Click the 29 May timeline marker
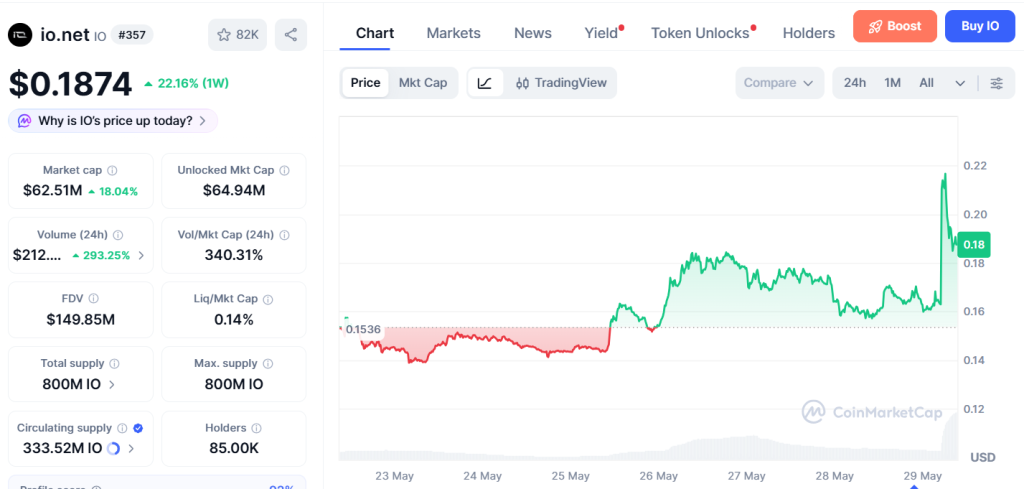This screenshot has height=489, width=1024. pyautogui.click(x=914, y=486)
